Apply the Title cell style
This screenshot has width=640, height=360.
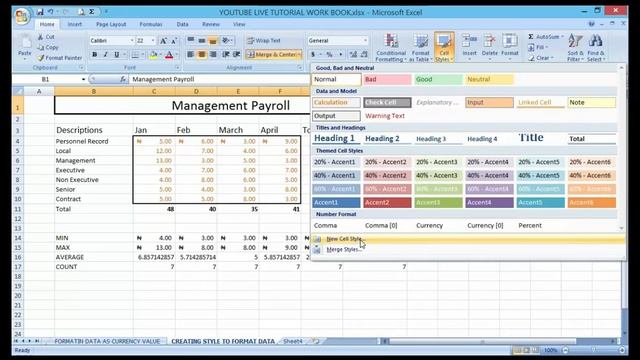point(540,138)
